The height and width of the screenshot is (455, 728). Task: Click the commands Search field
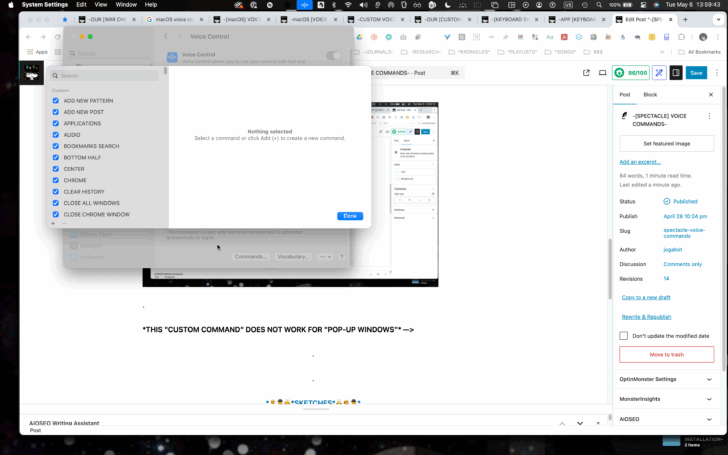click(x=104, y=76)
